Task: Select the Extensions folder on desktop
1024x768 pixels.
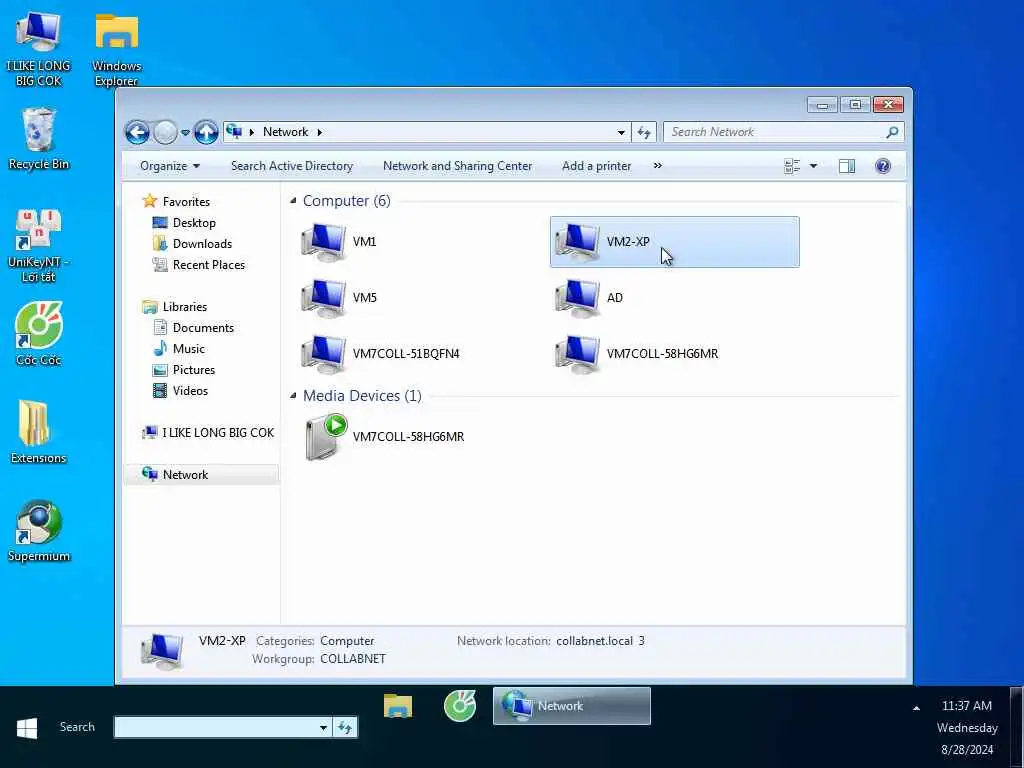Action: (x=39, y=432)
